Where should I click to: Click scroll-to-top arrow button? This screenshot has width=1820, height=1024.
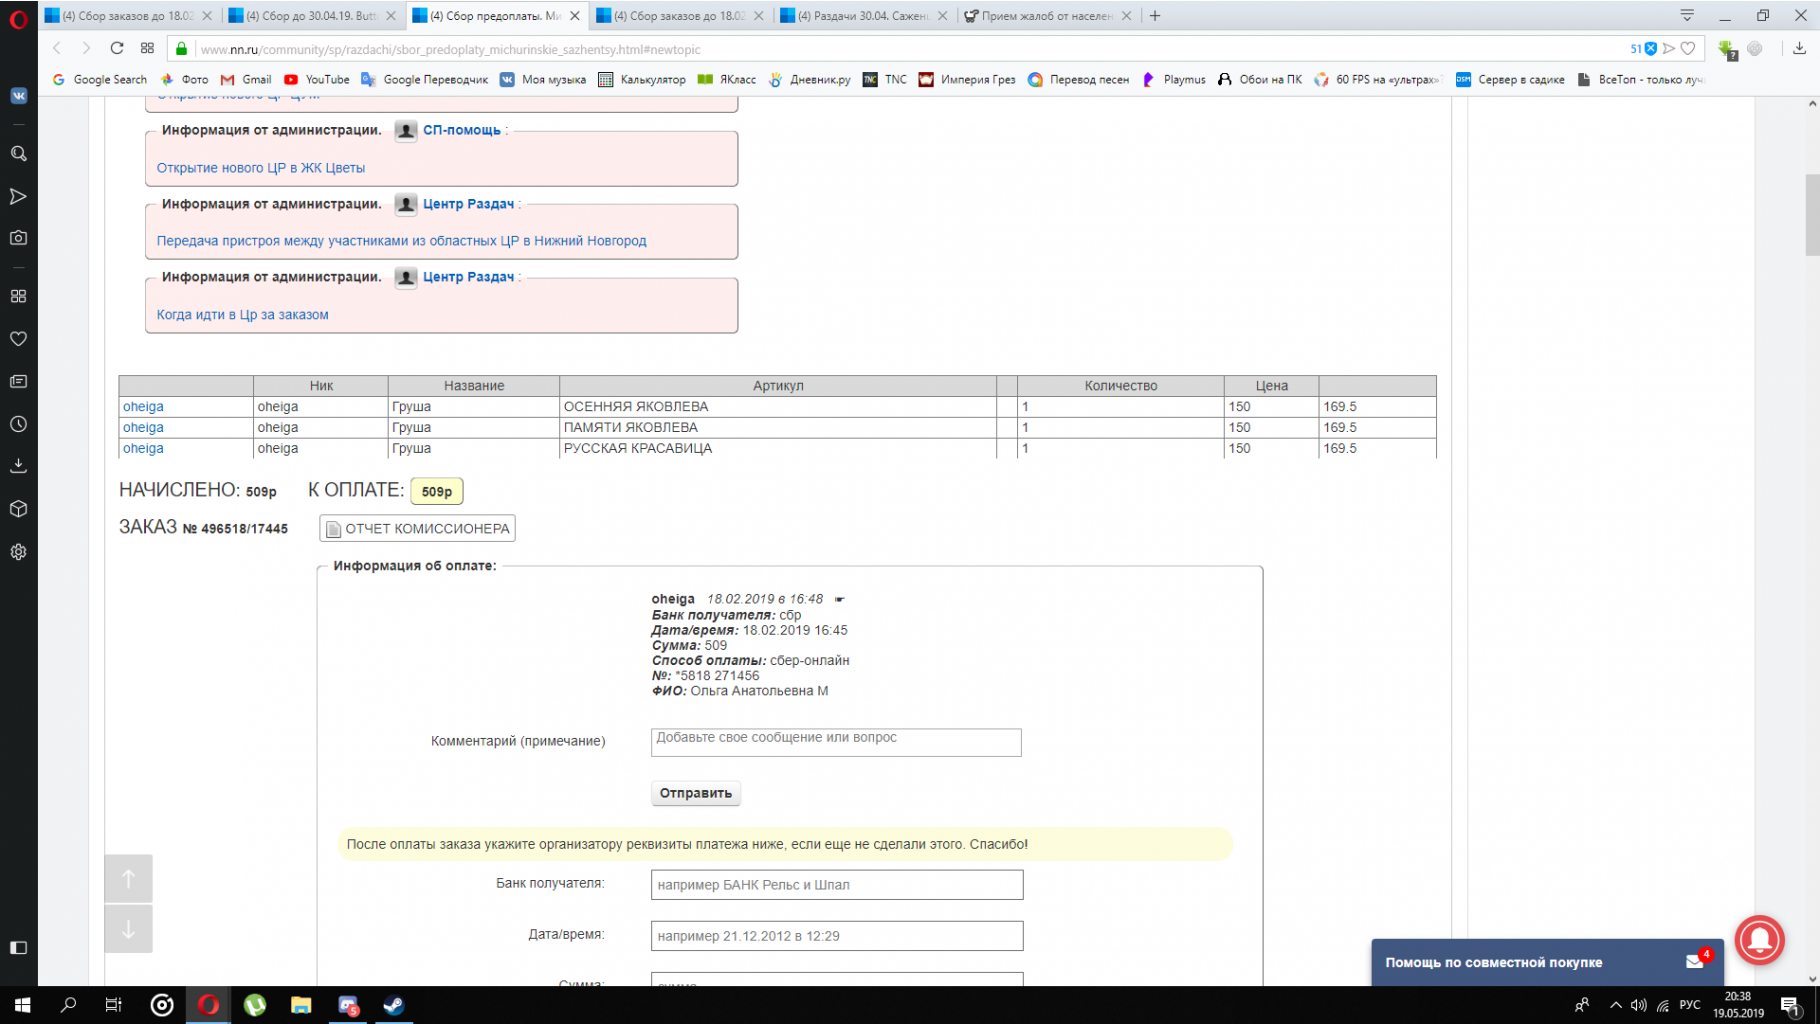click(x=128, y=879)
